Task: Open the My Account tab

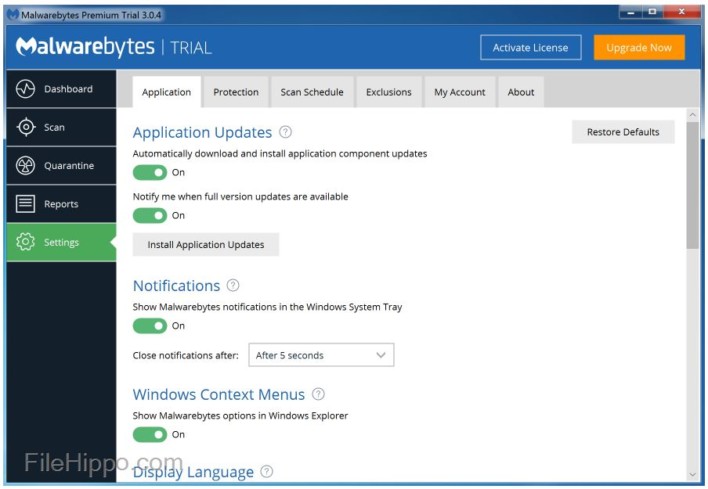Action: [x=460, y=92]
